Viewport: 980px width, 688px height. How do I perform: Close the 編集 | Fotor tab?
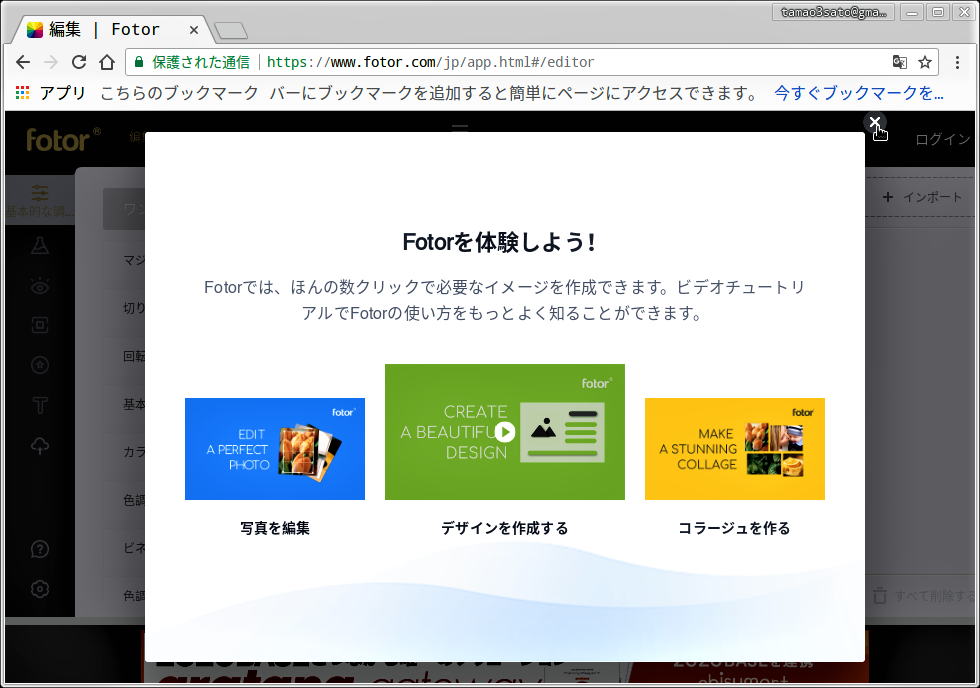pos(194,30)
